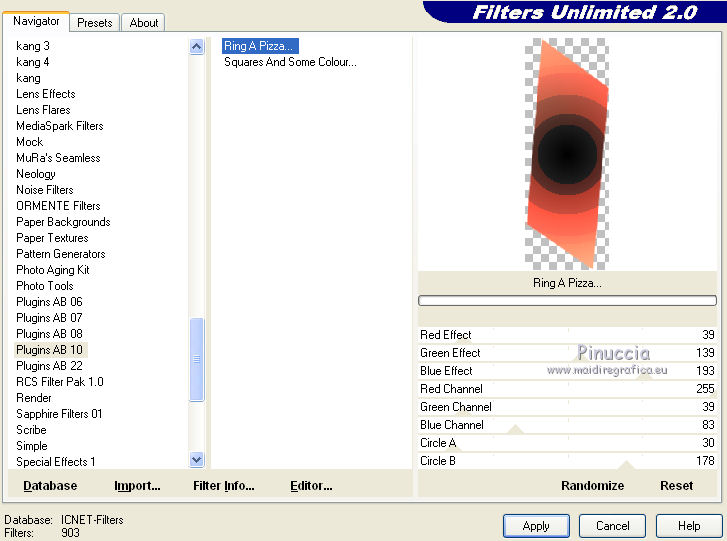Open the About tab
The image size is (727, 541).
point(144,23)
